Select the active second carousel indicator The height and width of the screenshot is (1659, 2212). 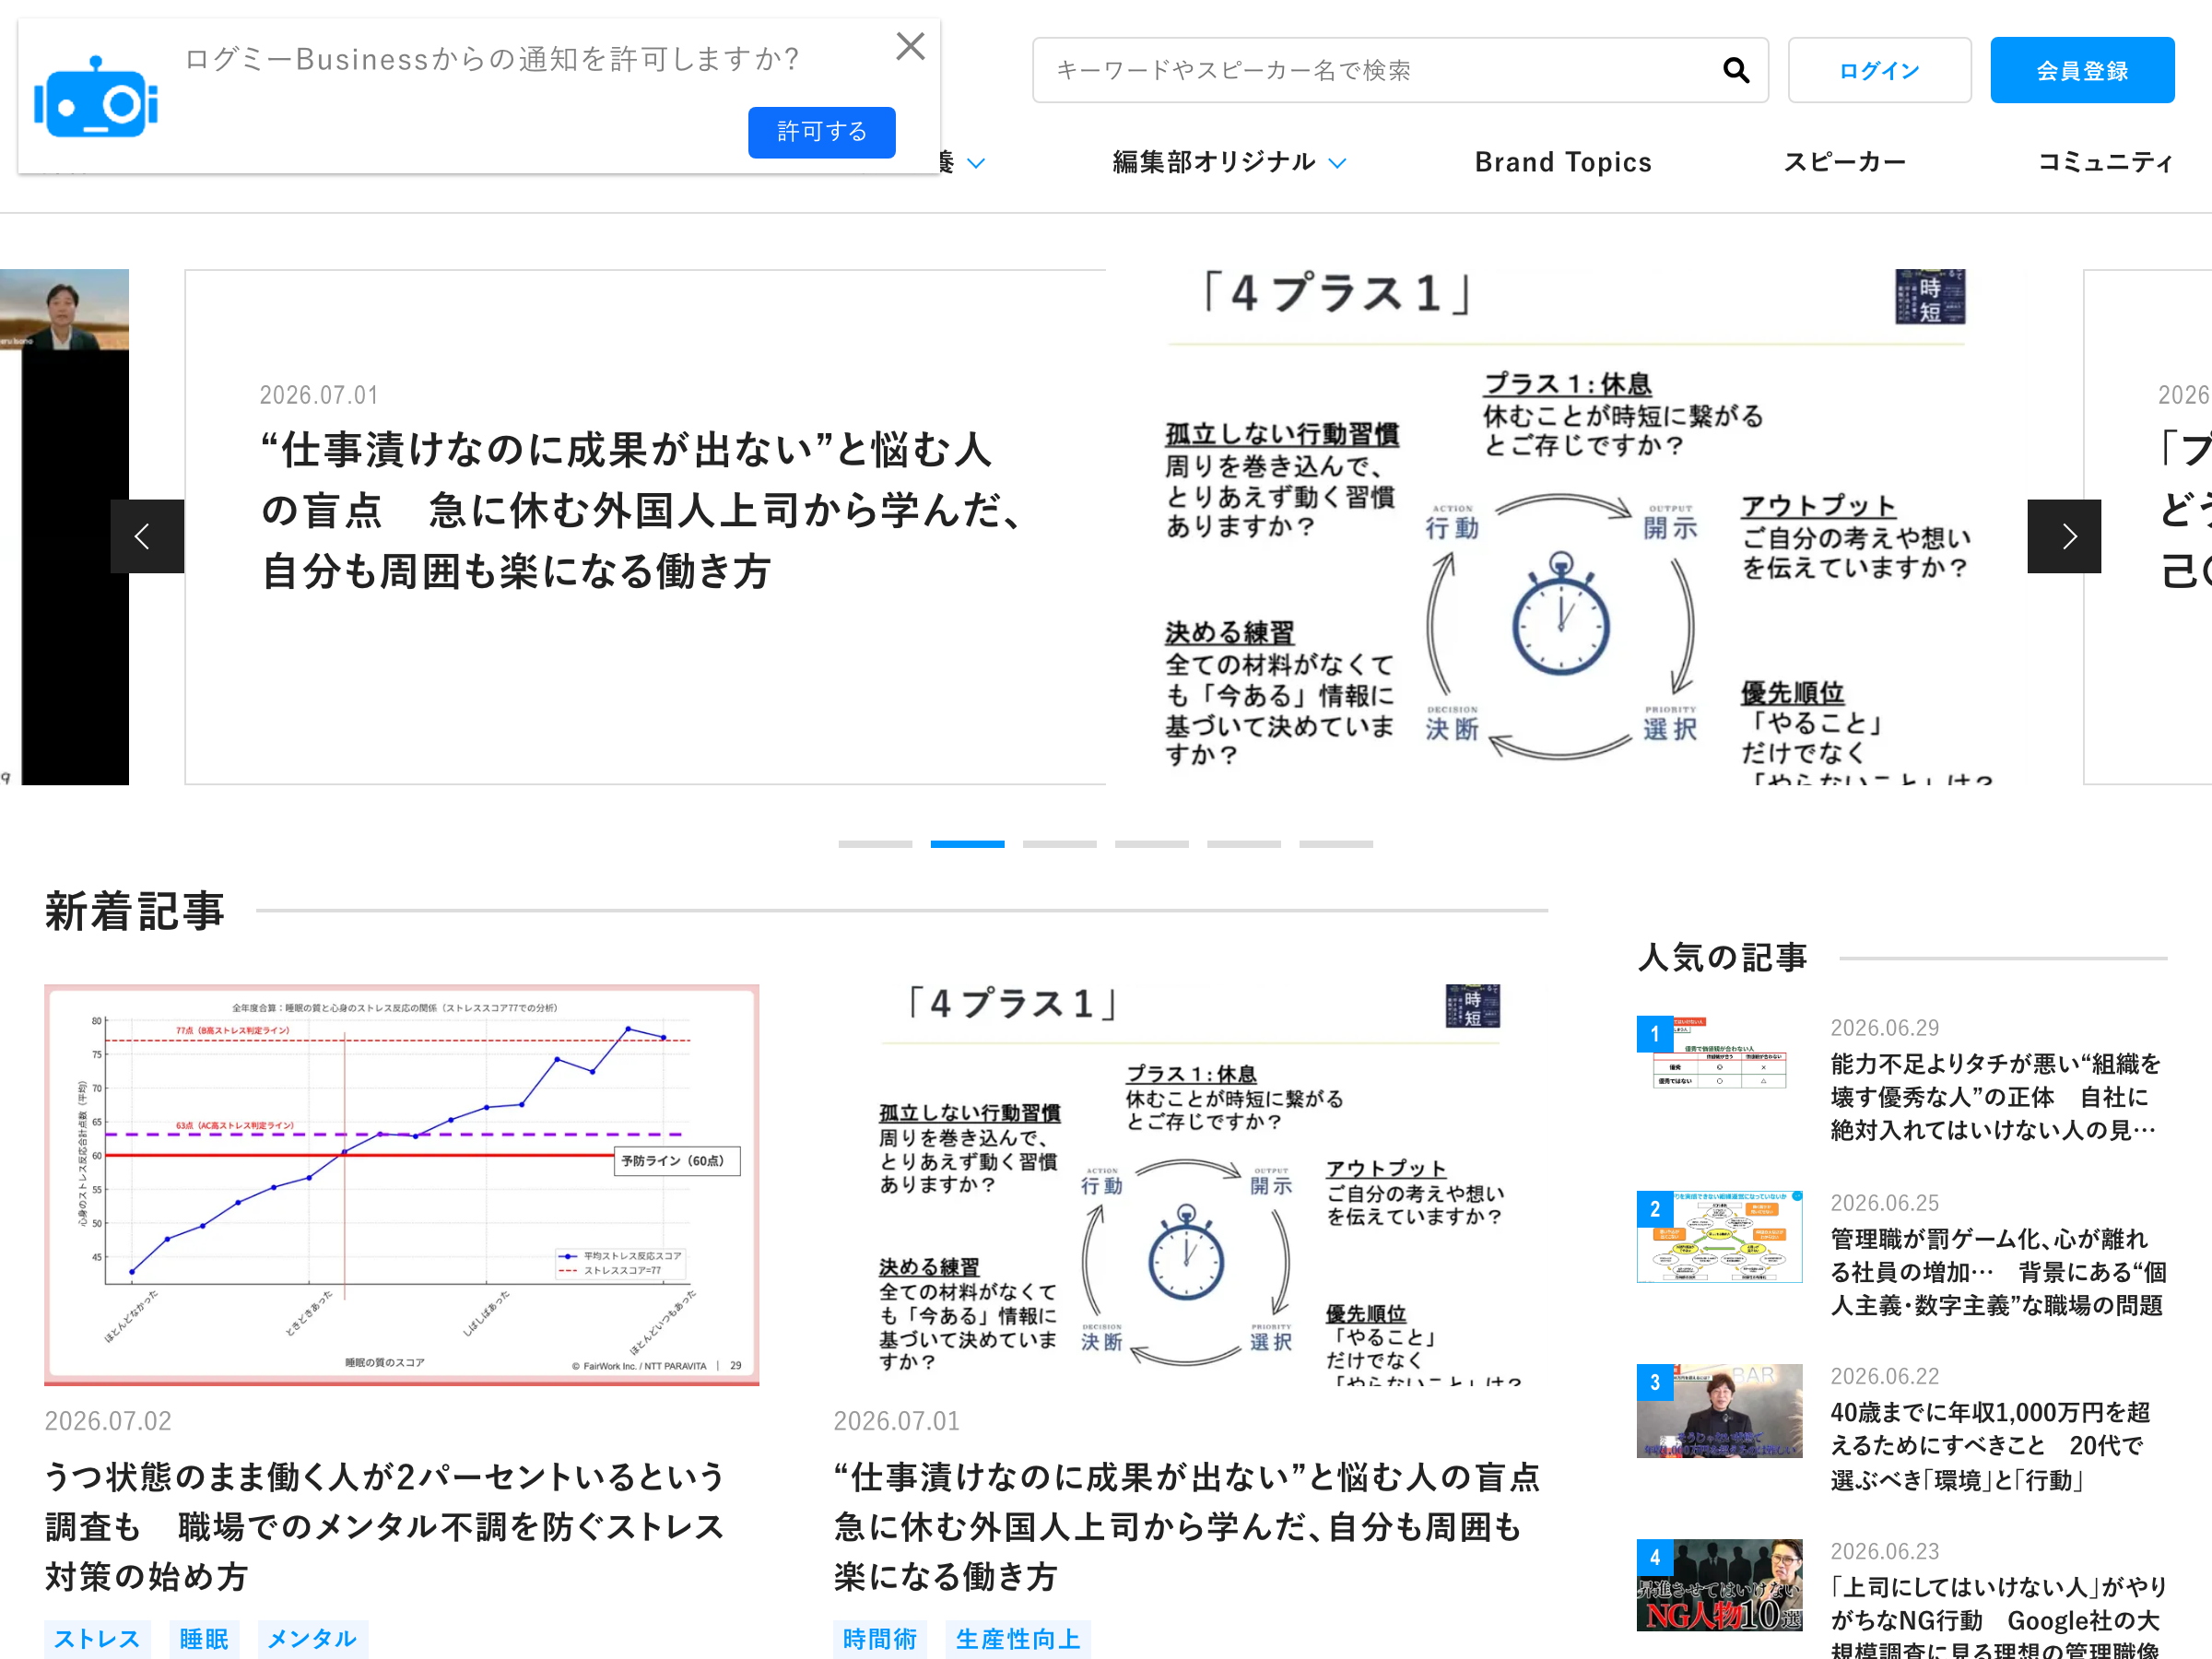click(x=967, y=844)
